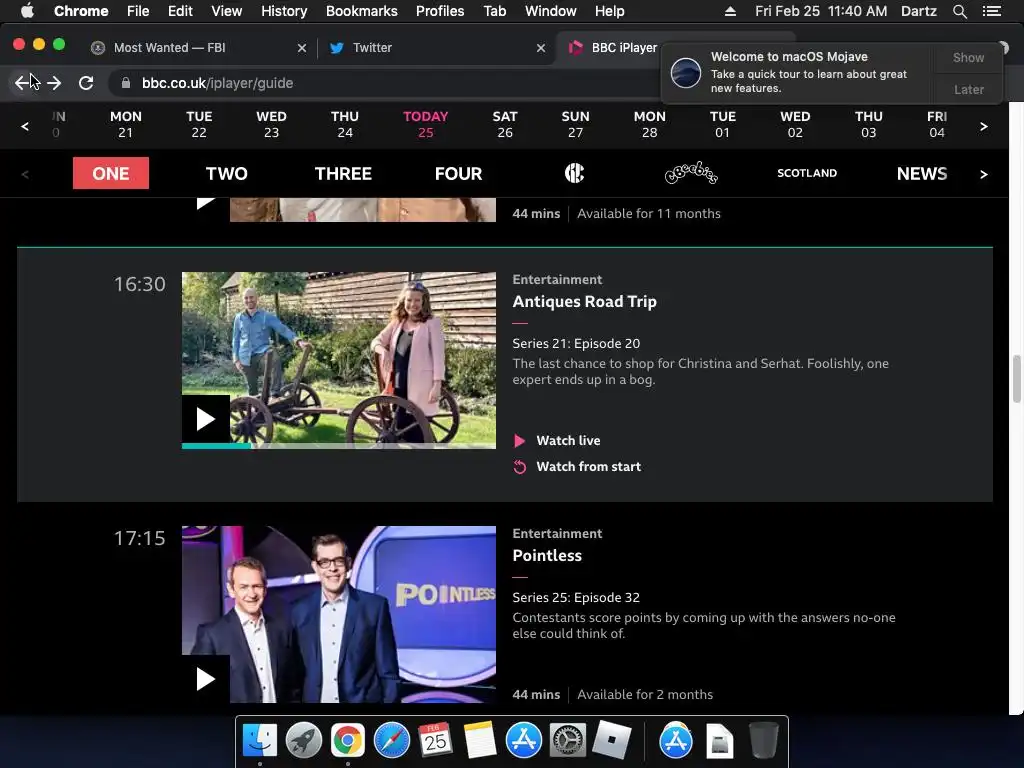Open the Apple menu
This screenshot has width=1024, height=768.
(x=27, y=11)
